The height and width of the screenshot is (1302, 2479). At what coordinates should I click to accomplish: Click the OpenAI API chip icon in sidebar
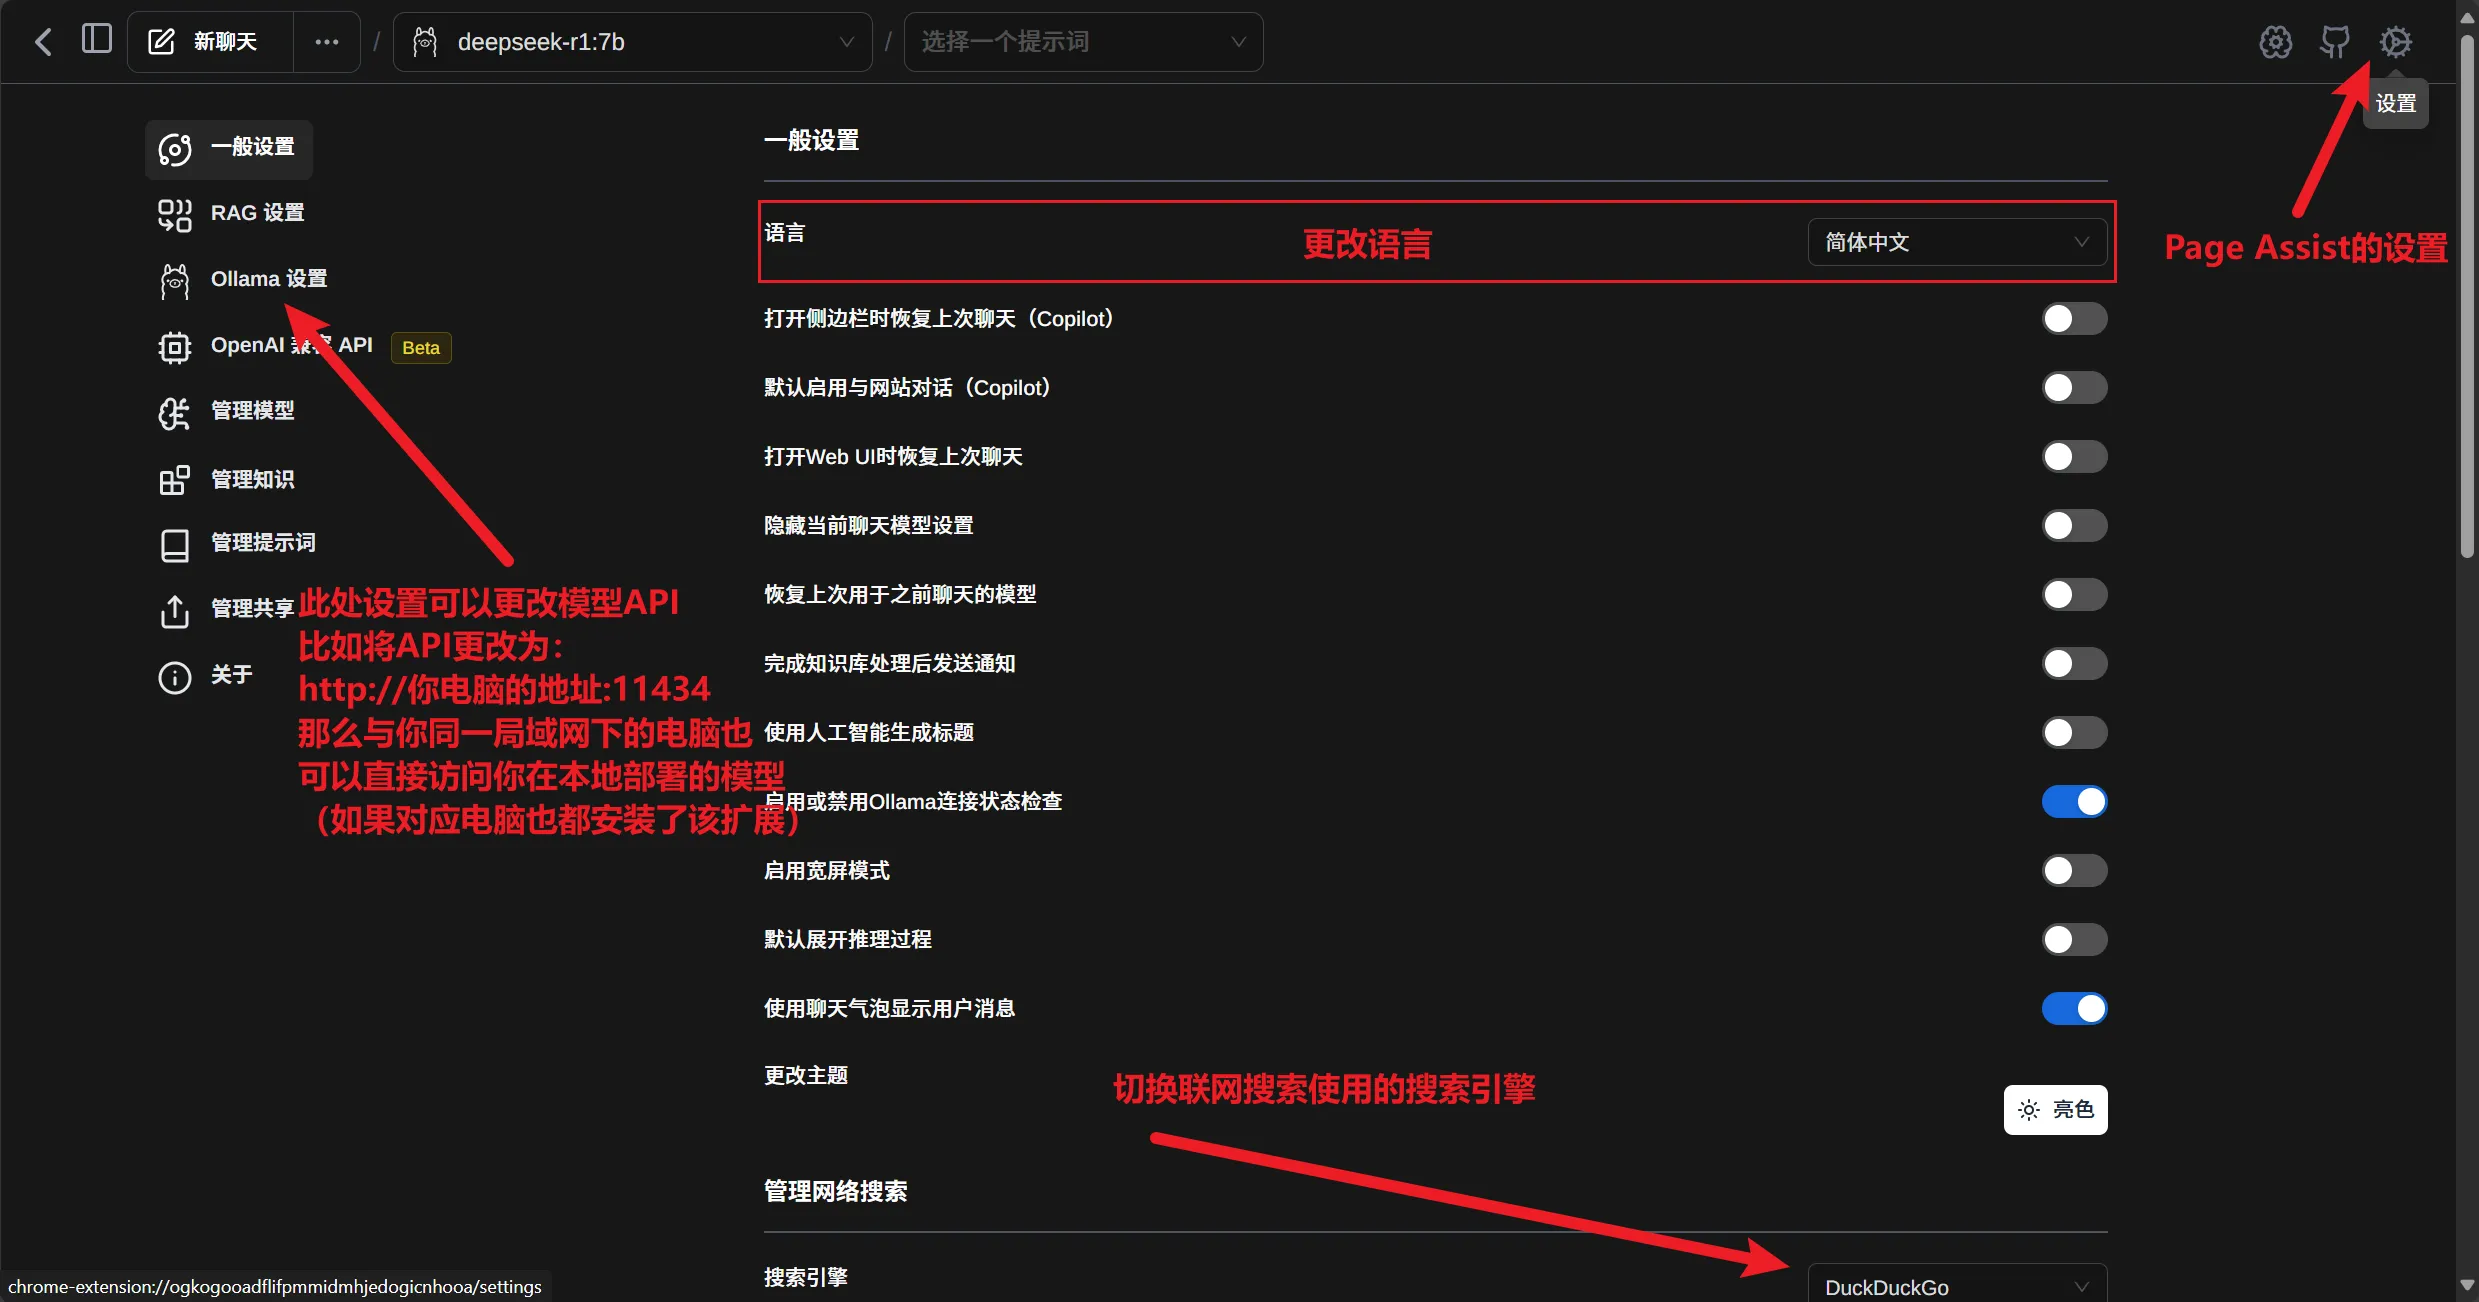[x=175, y=347]
